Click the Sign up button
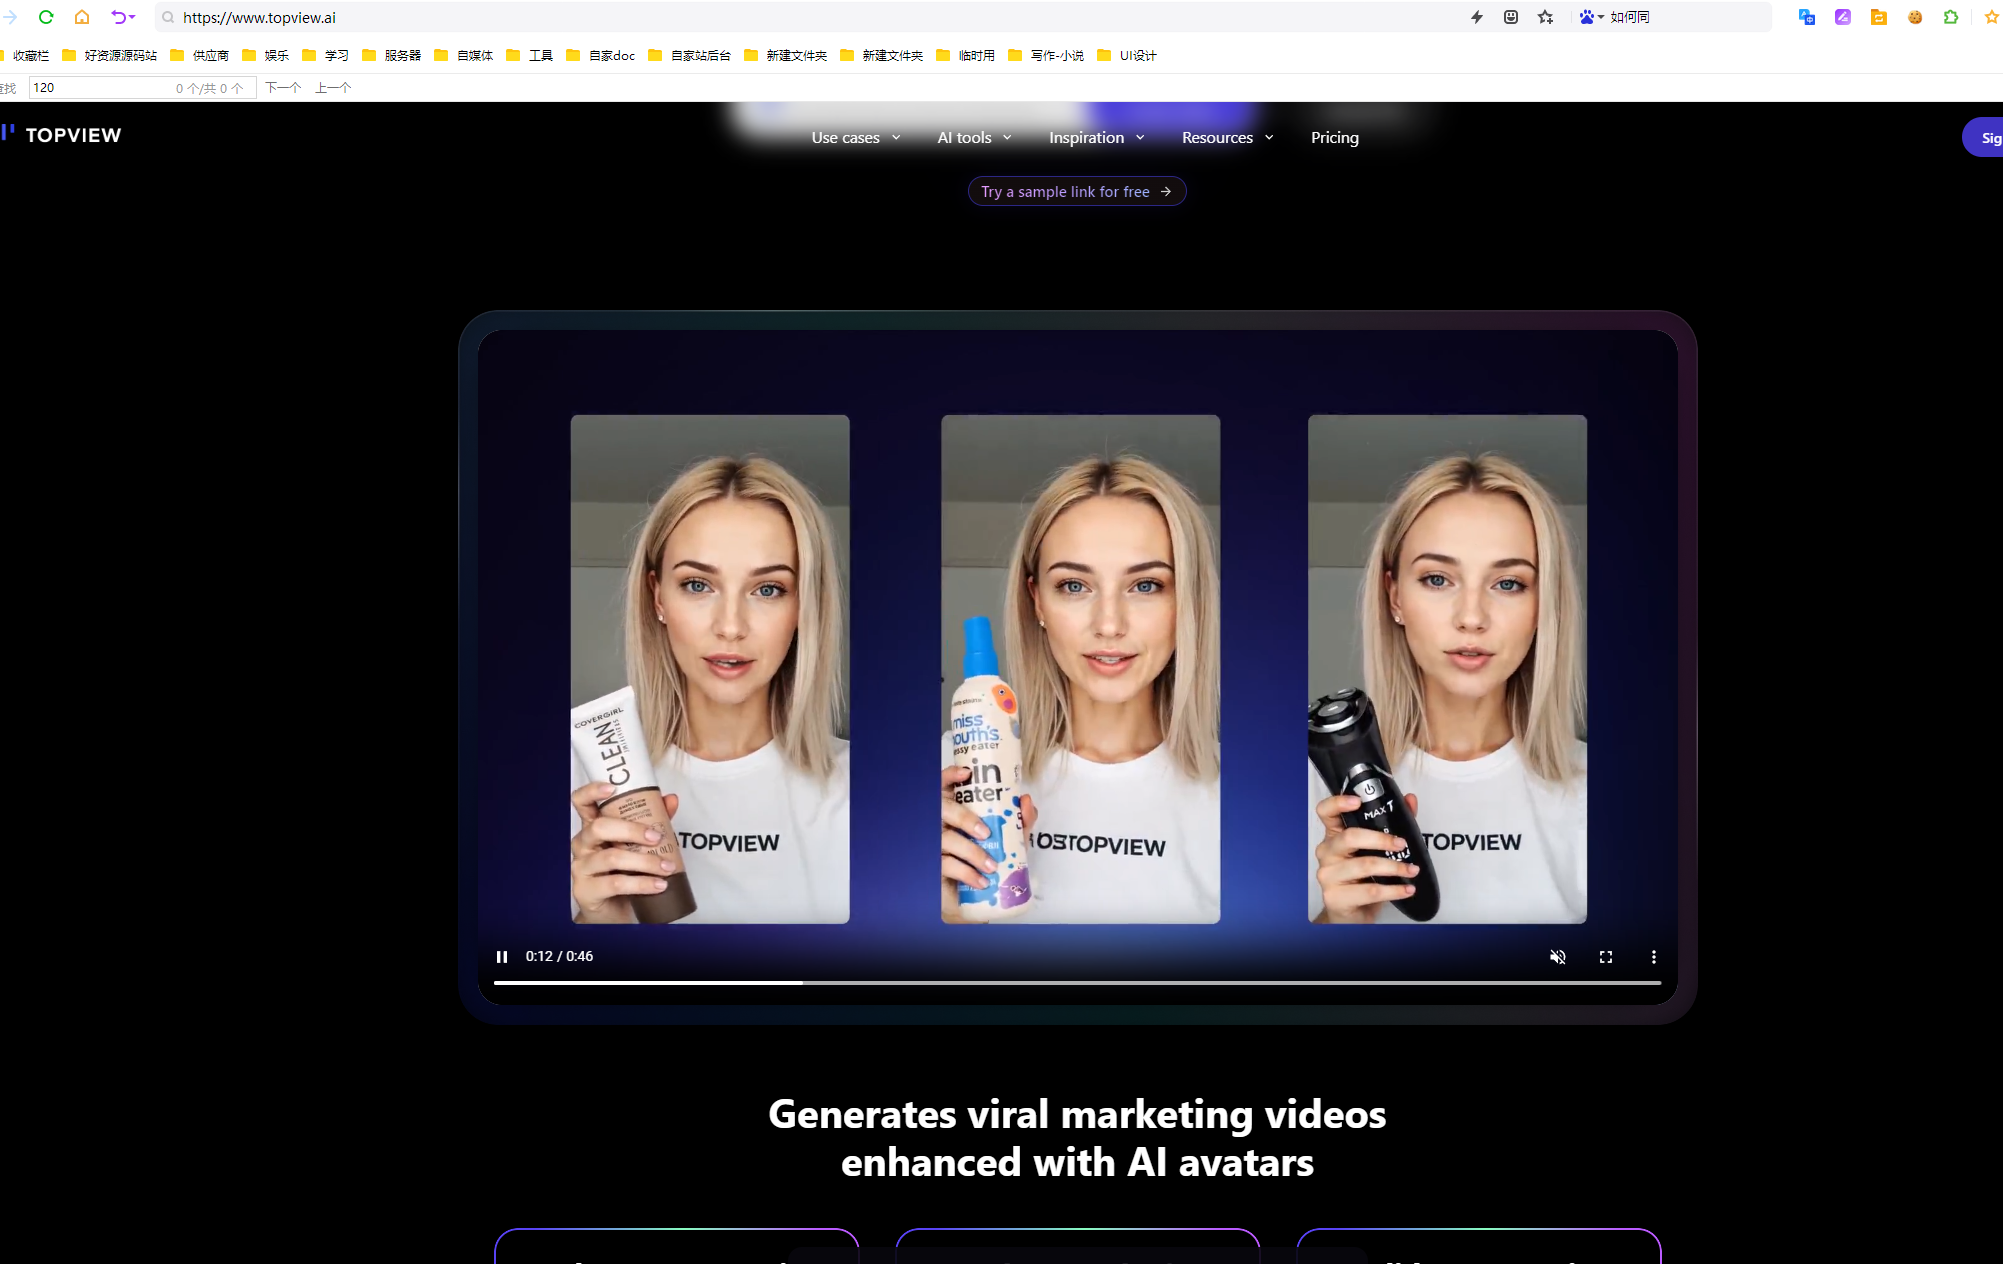2003x1264 pixels. click(x=1985, y=138)
